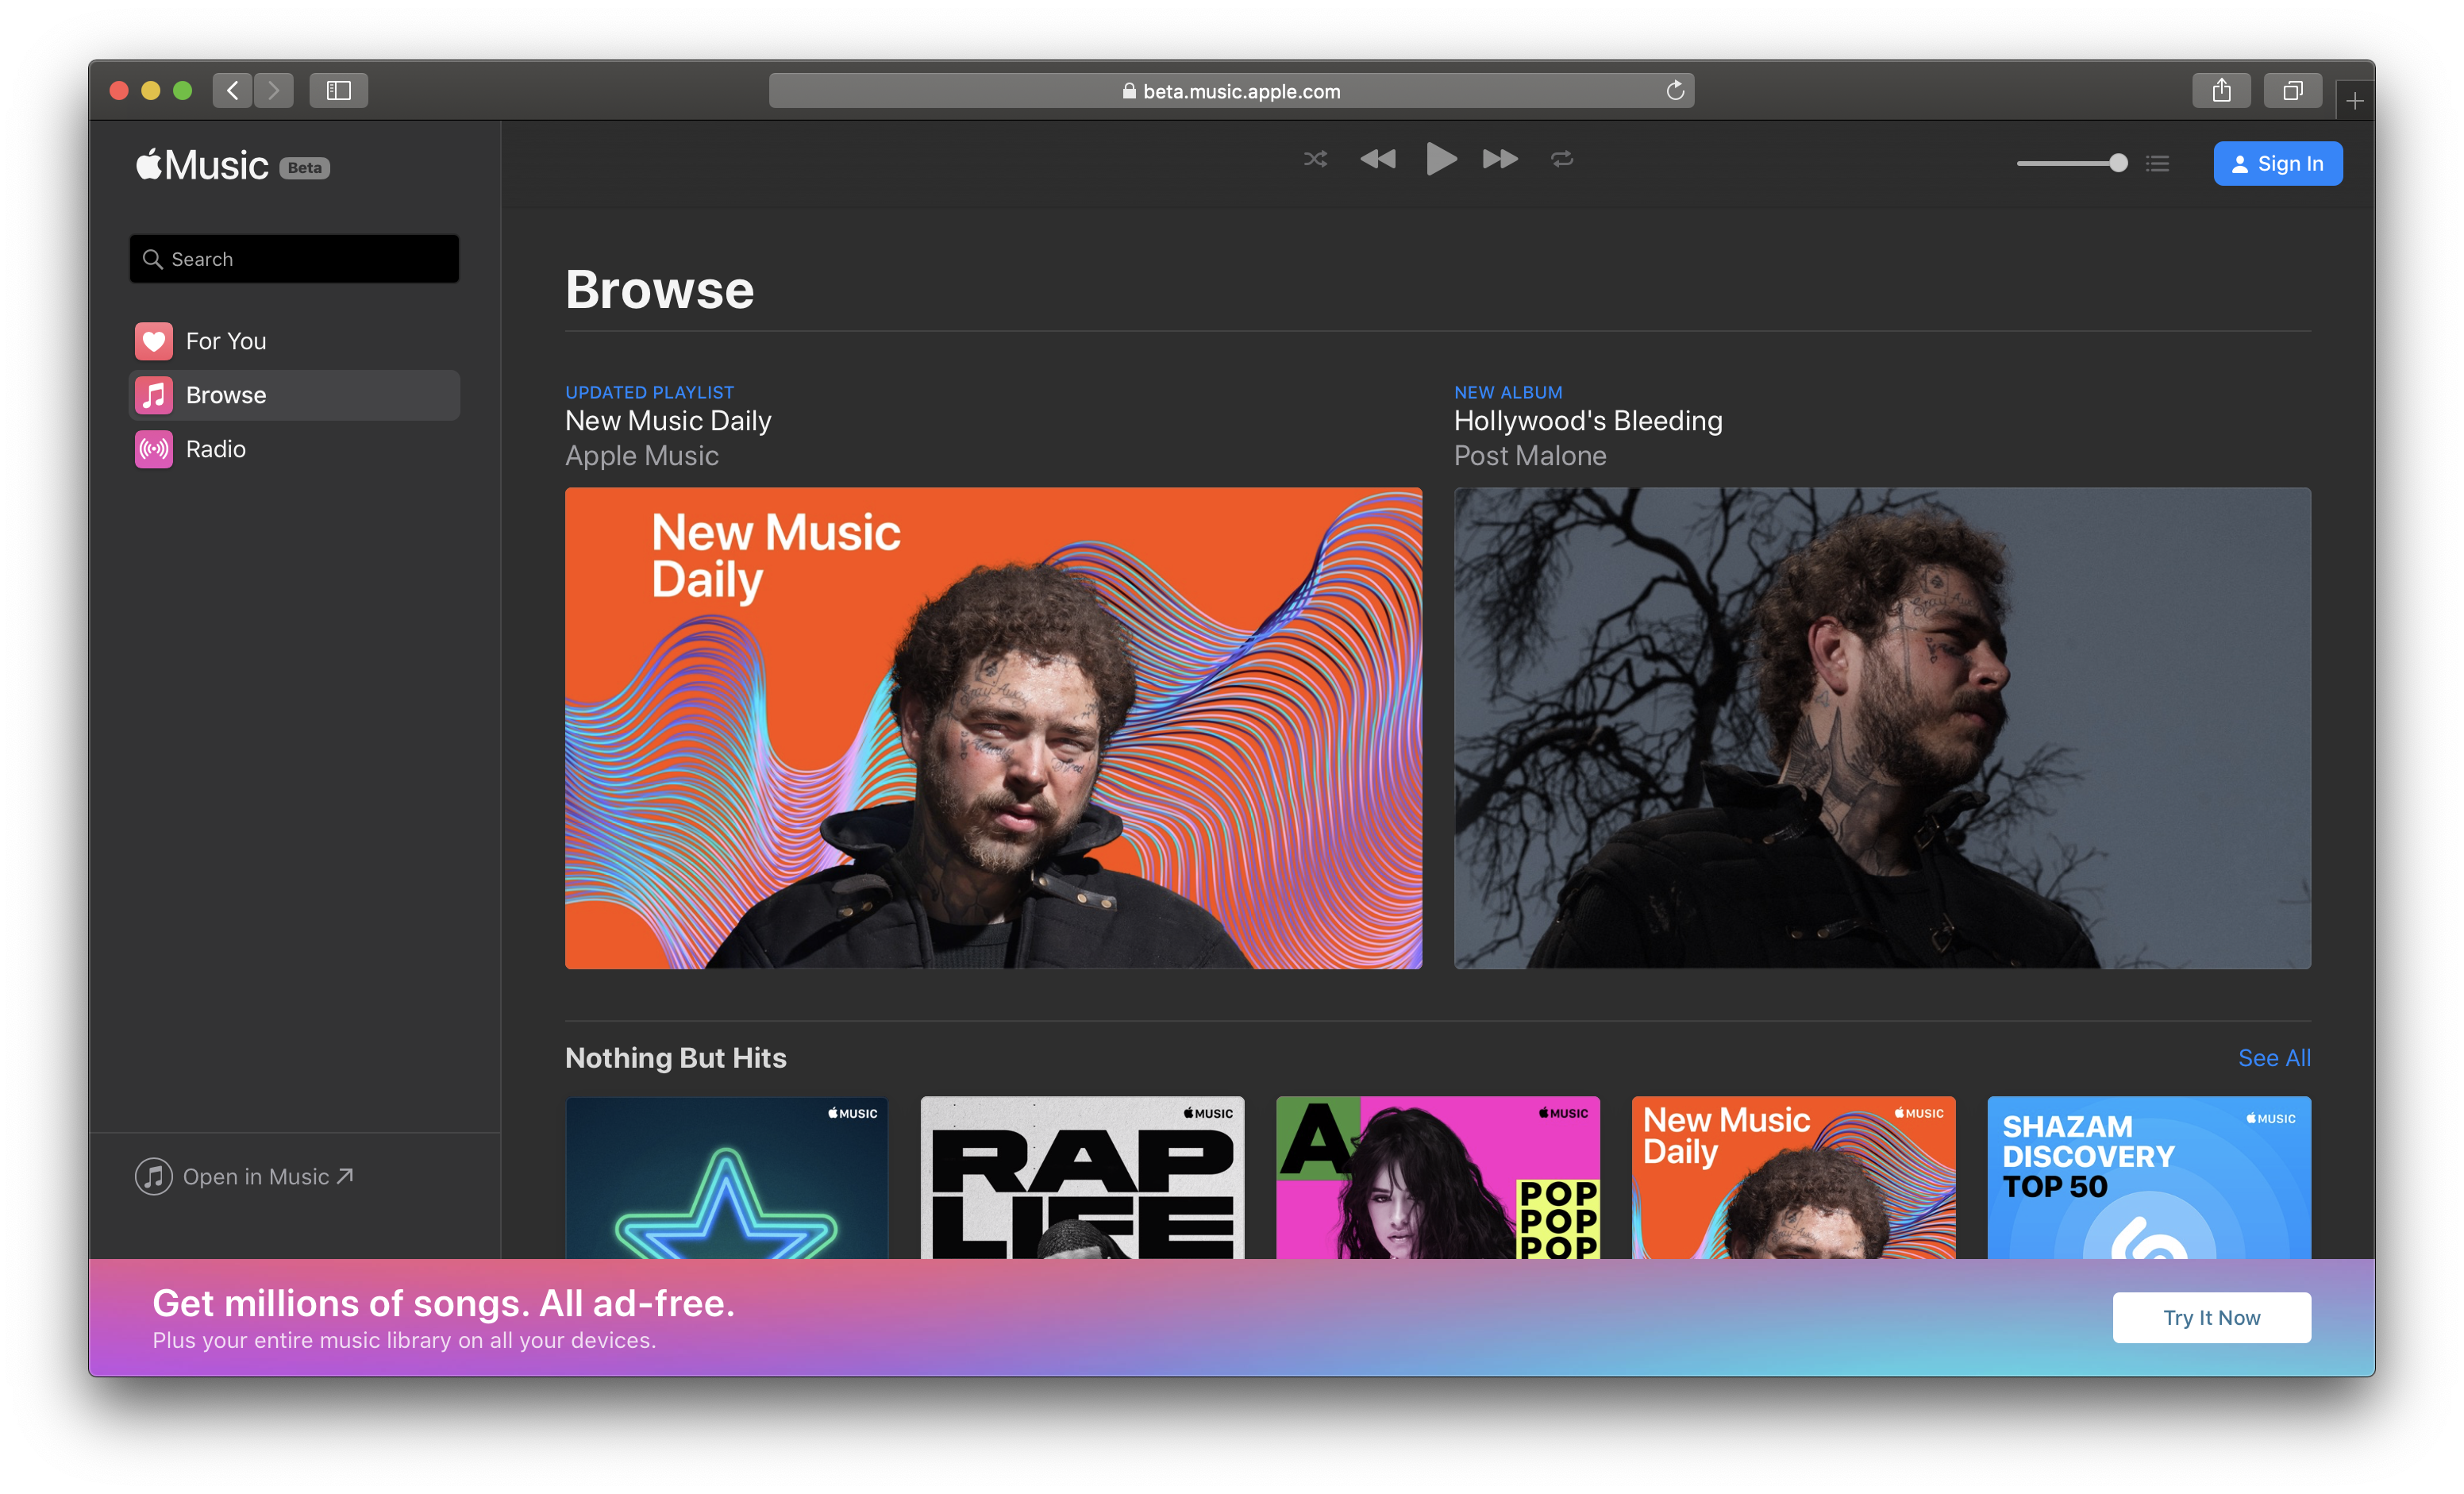The width and height of the screenshot is (2464, 1494).
Task: Select Browse in sidebar
Action: coord(226,395)
